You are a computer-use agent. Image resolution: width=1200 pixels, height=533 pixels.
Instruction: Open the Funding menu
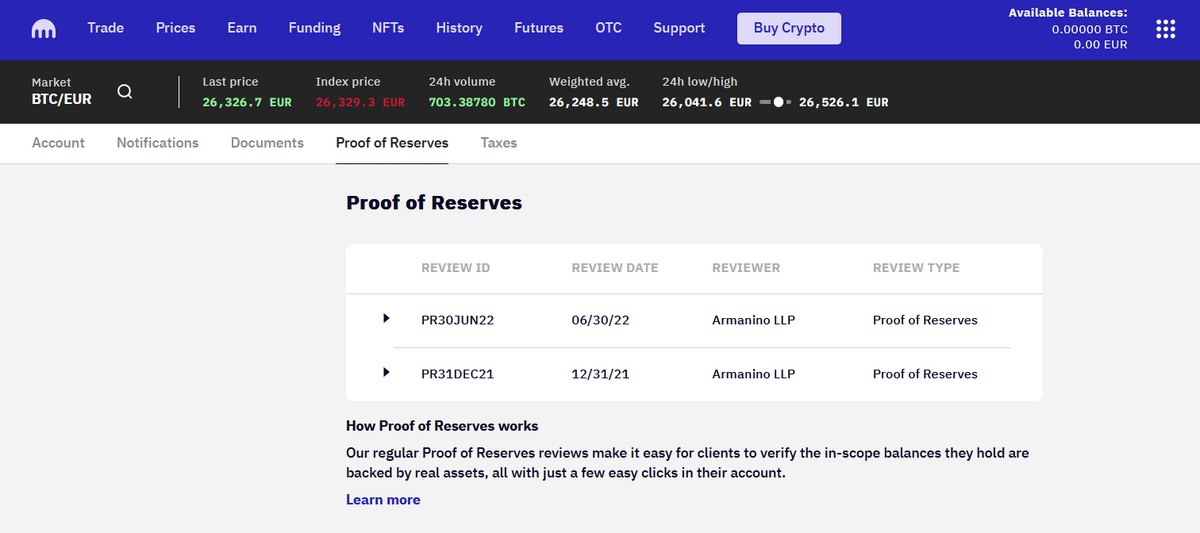coord(315,28)
